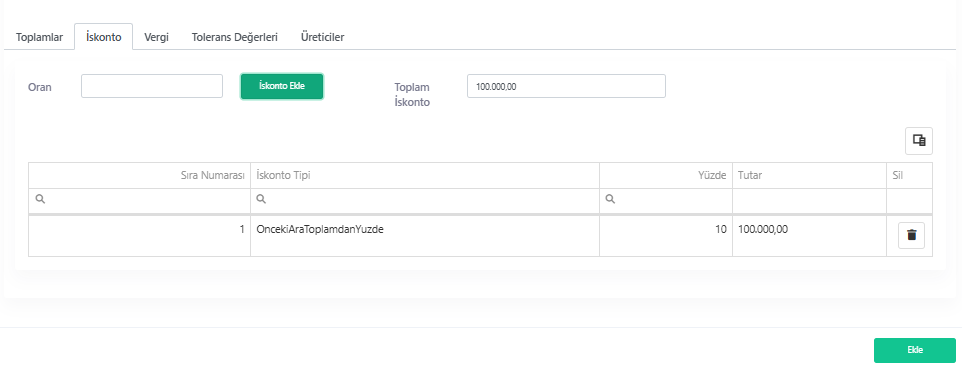This screenshot has width=962, height=373.
Task: Focus the Oran input field
Action: [152, 86]
